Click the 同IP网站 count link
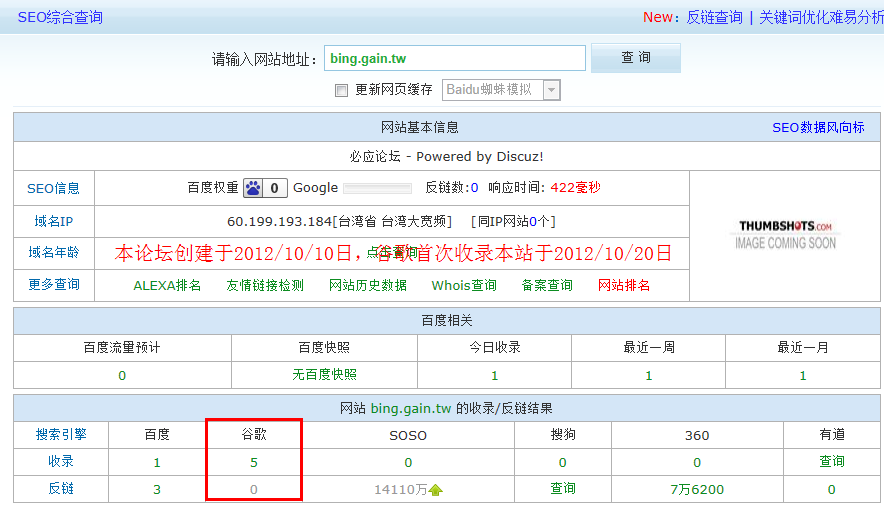 pos(533,221)
